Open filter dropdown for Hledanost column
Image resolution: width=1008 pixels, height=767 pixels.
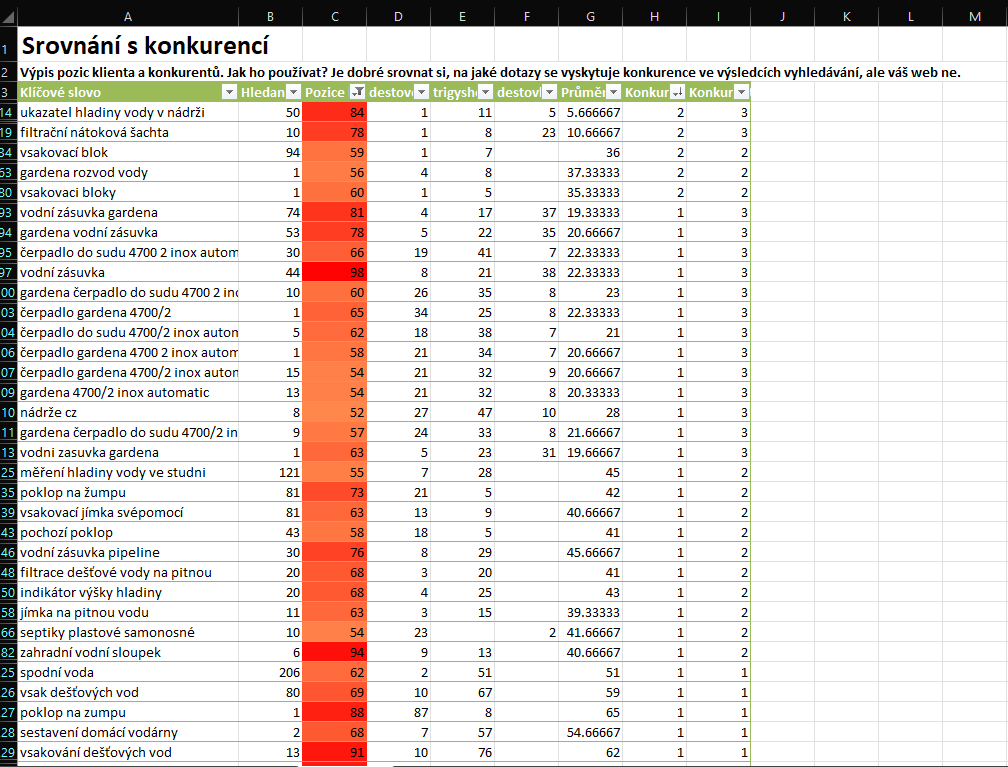[293, 93]
